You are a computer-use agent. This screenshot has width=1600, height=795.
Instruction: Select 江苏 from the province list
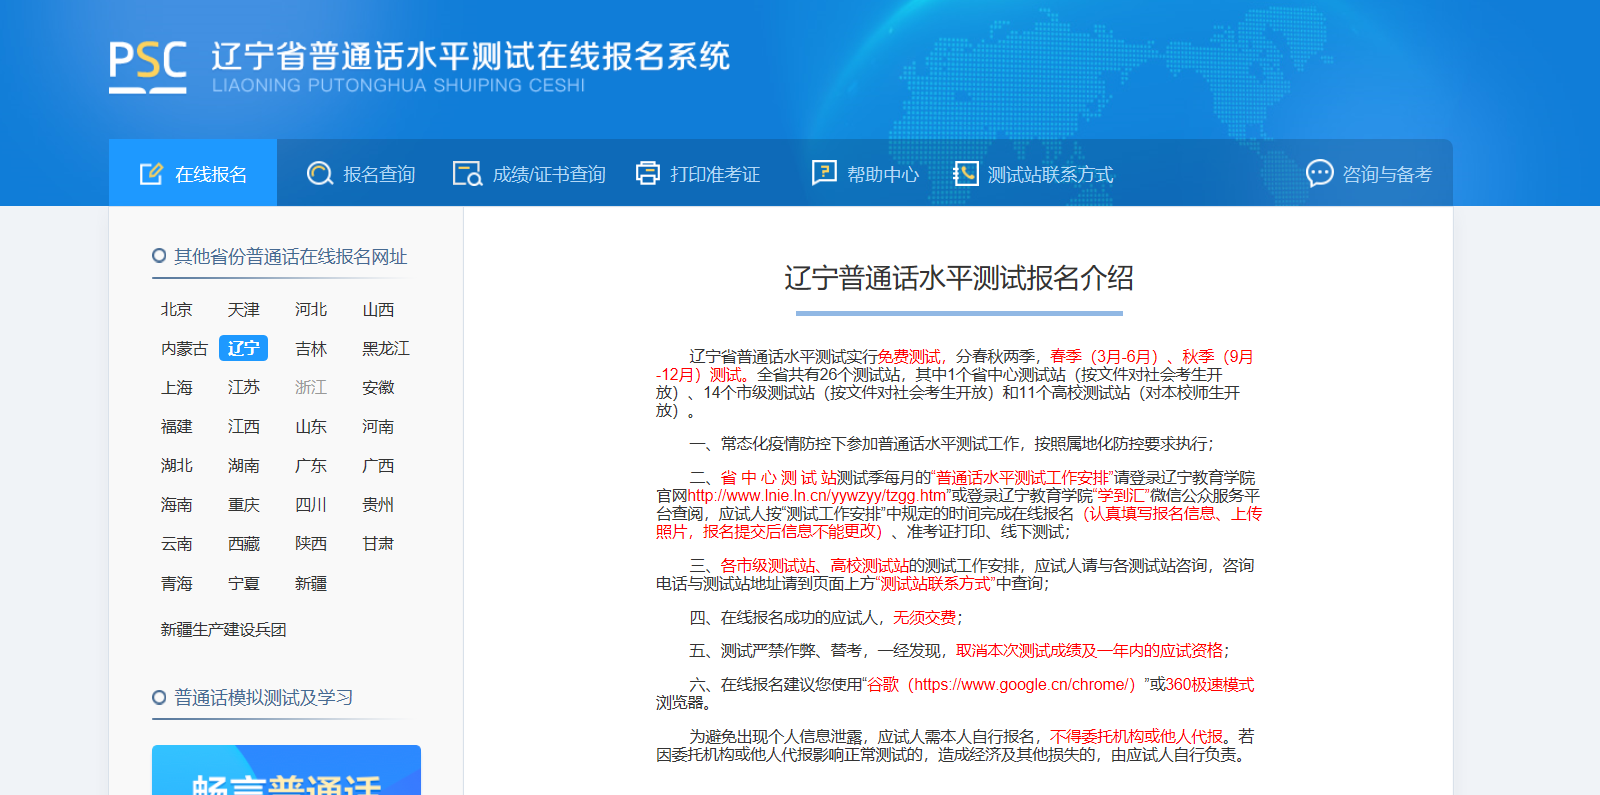pyautogui.click(x=244, y=388)
